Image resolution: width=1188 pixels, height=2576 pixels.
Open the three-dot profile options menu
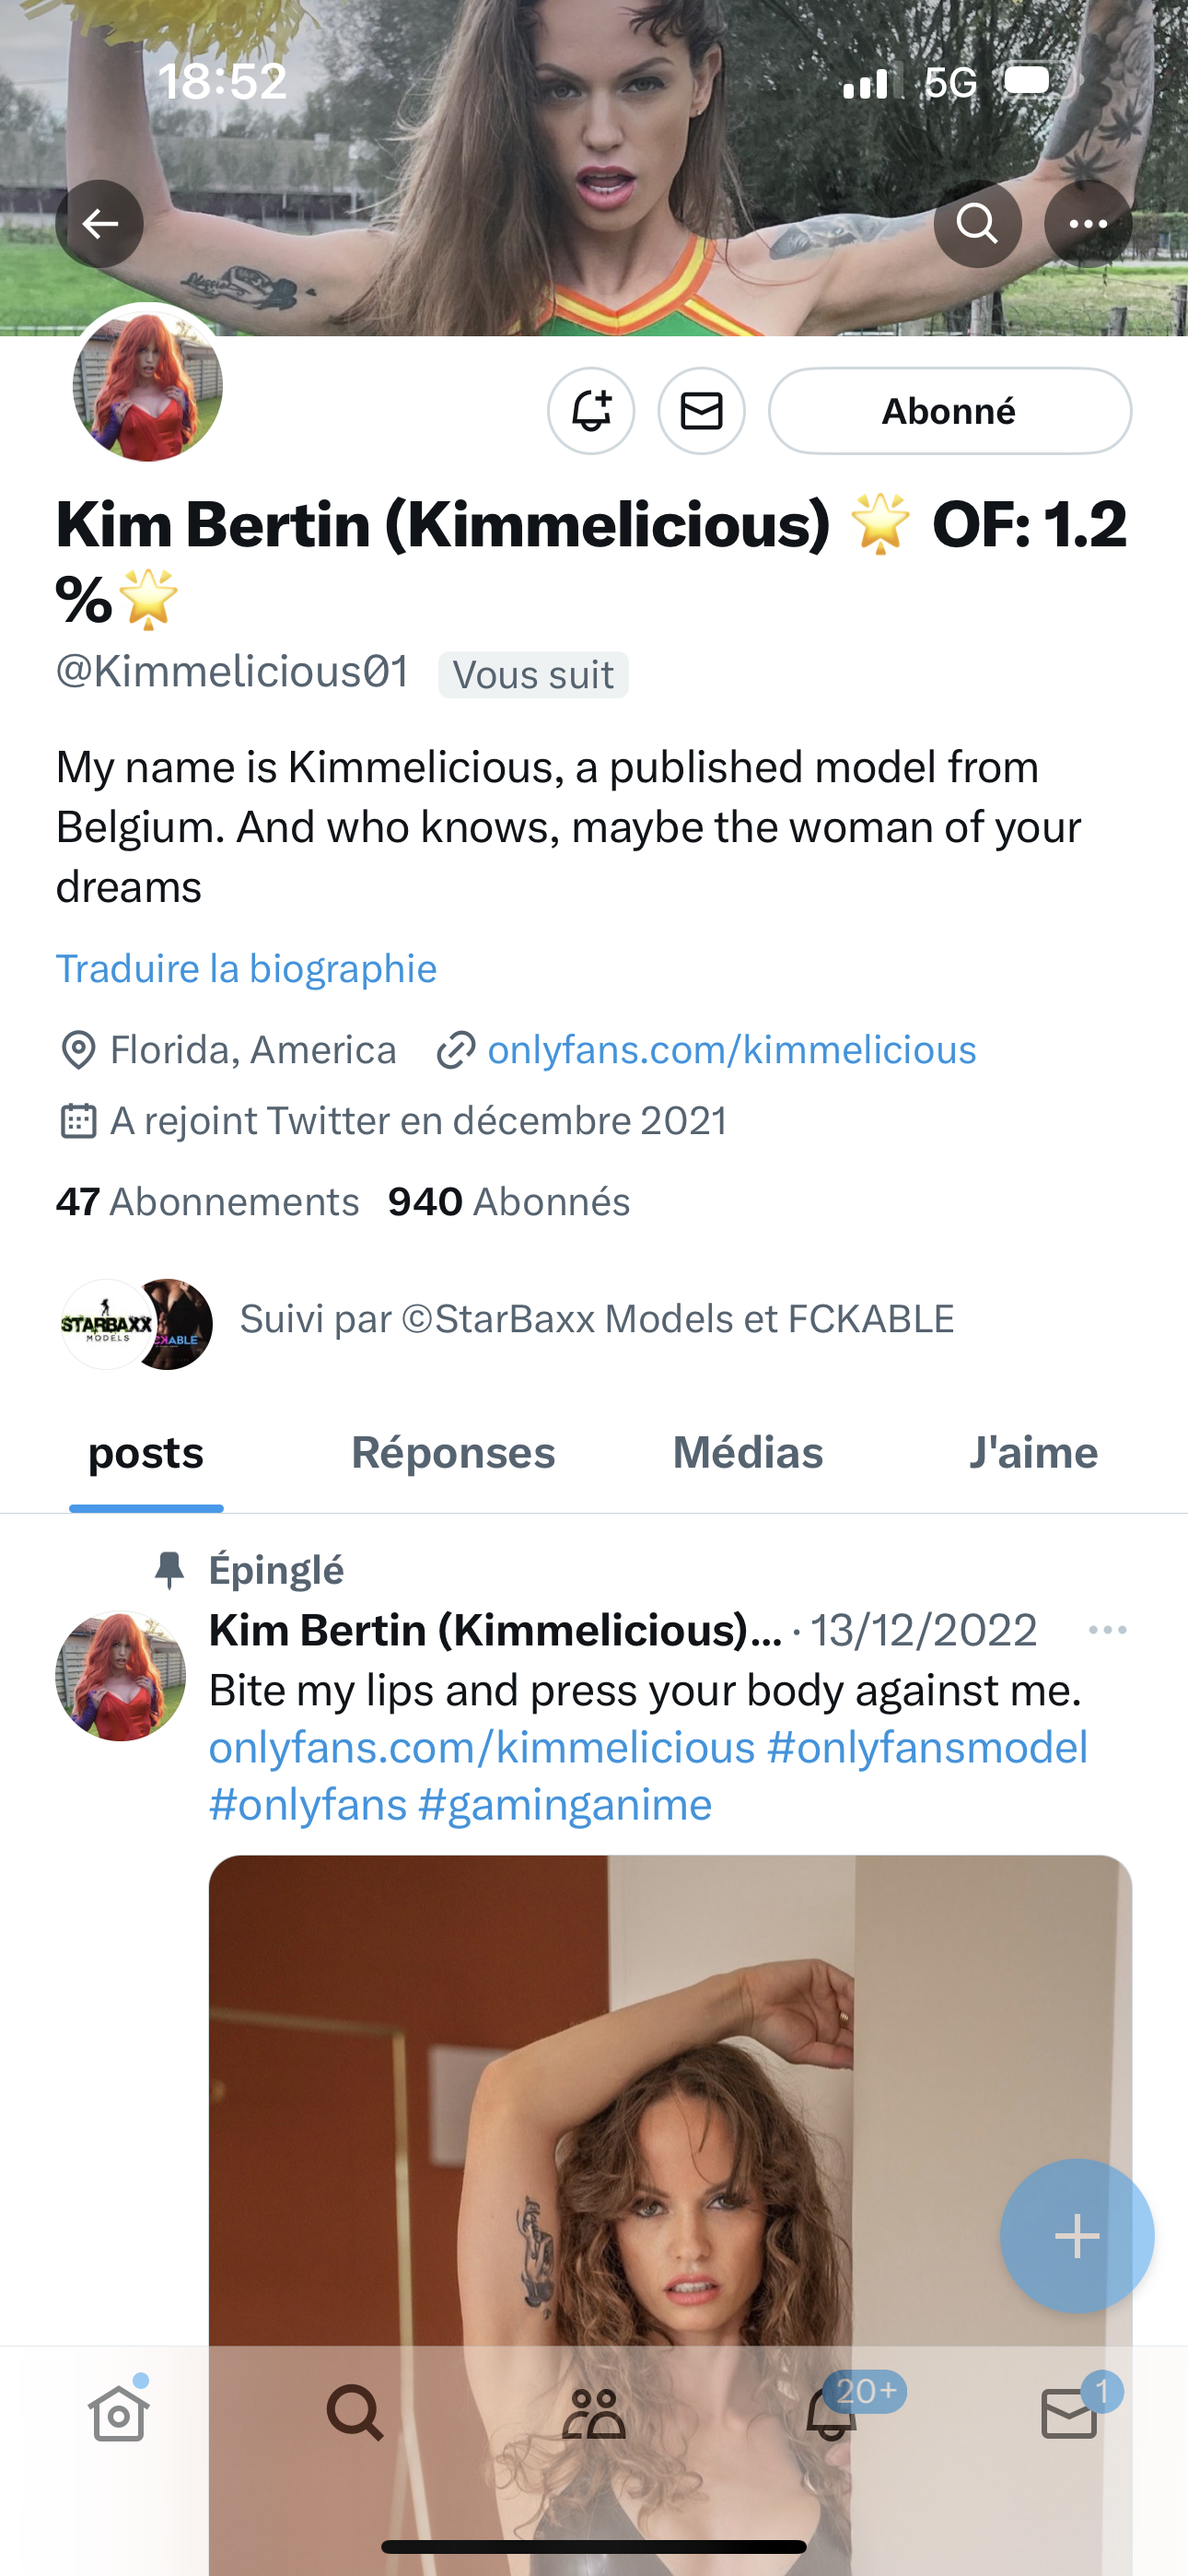(x=1088, y=223)
